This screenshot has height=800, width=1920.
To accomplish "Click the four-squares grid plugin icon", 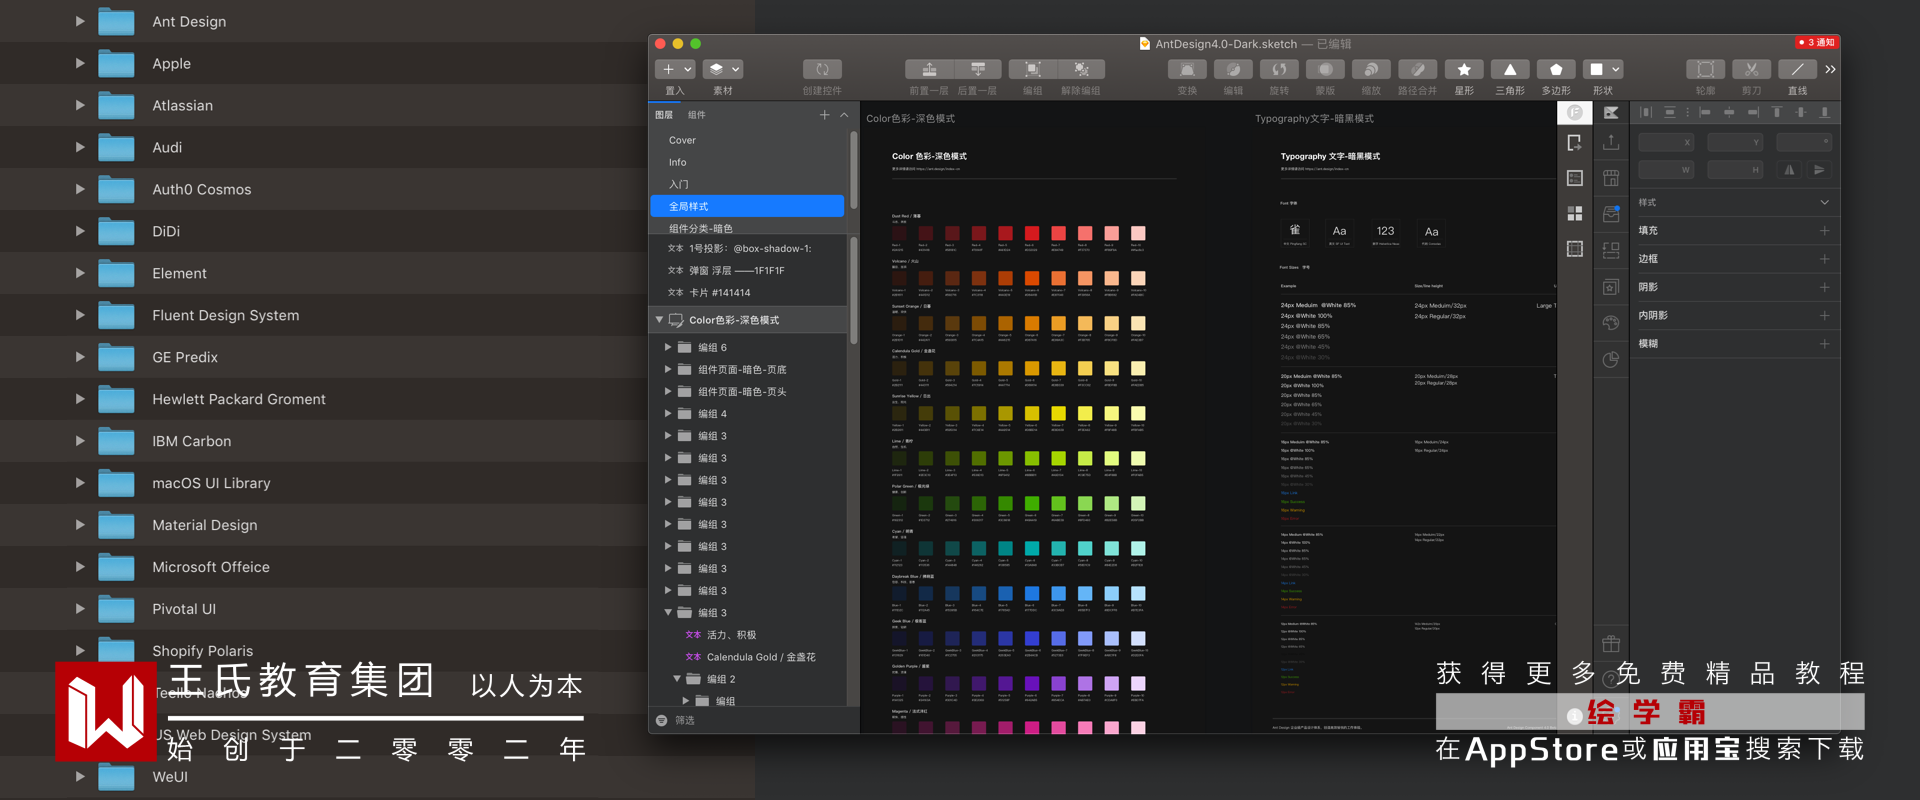I will point(1575,213).
